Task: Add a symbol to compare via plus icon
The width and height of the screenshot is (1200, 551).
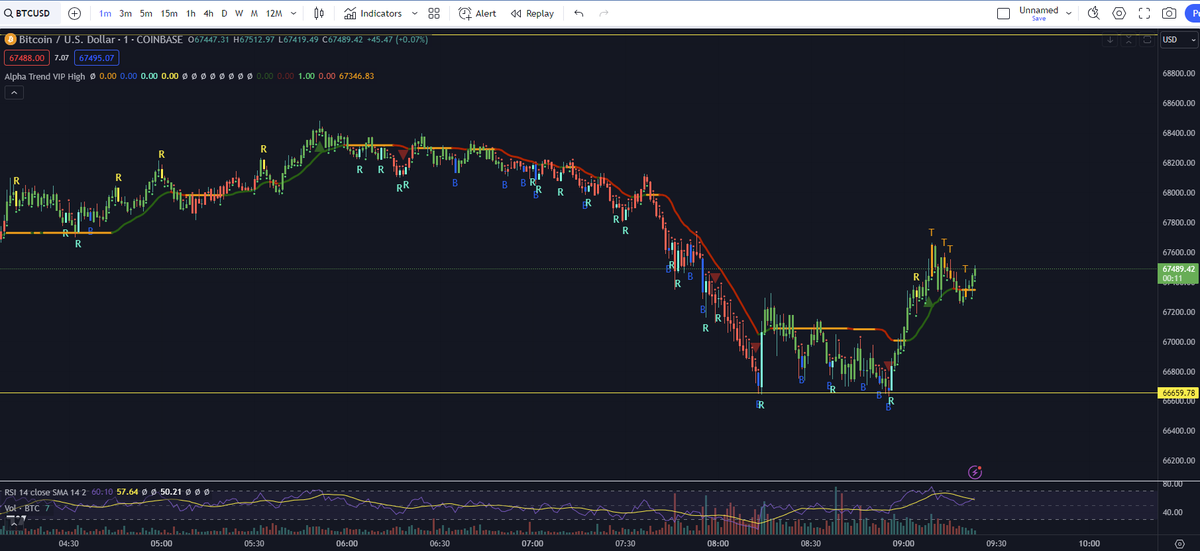Action: [x=75, y=14]
